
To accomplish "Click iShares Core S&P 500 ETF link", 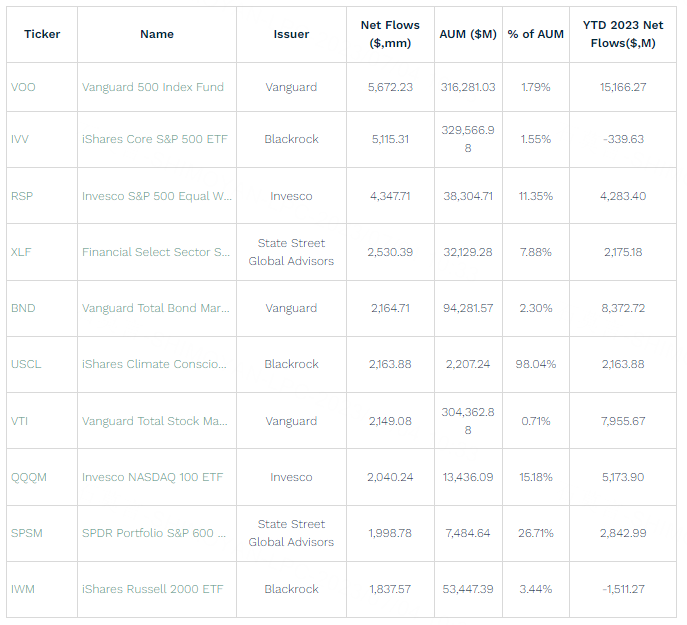I will click(x=153, y=139).
